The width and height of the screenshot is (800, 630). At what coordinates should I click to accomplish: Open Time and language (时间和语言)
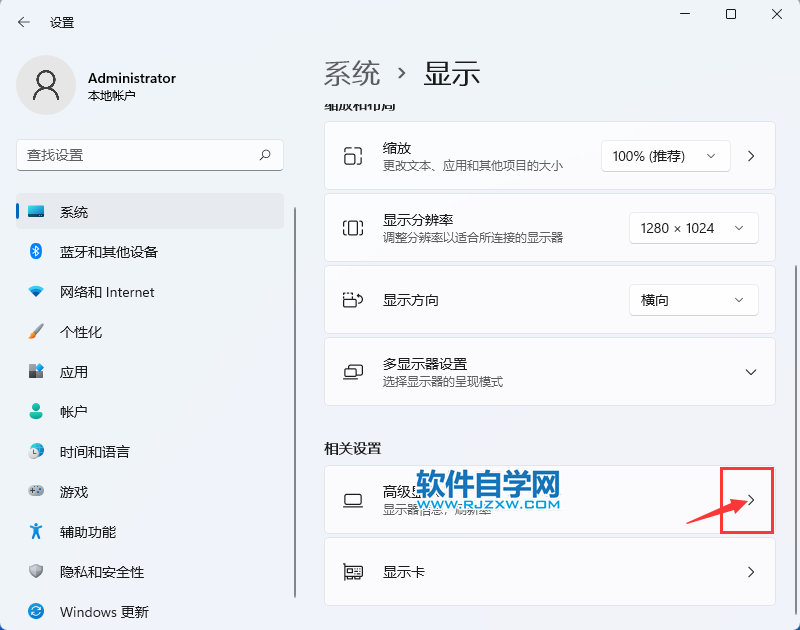tap(94, 452)
